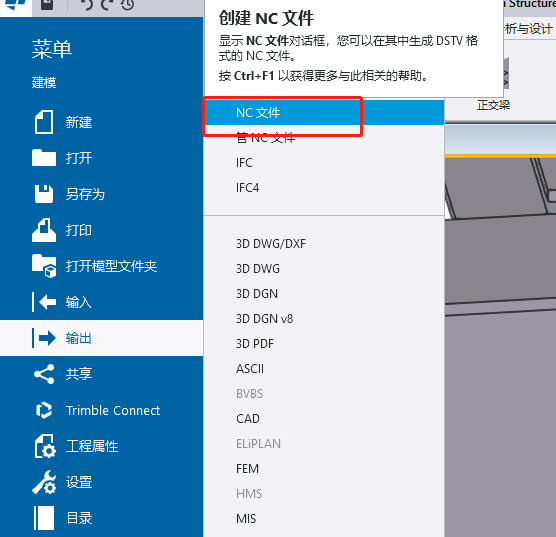The height and width of the screenshot is (537, 556).
Task: Click the Share icon
Action: tap(44, 374)
